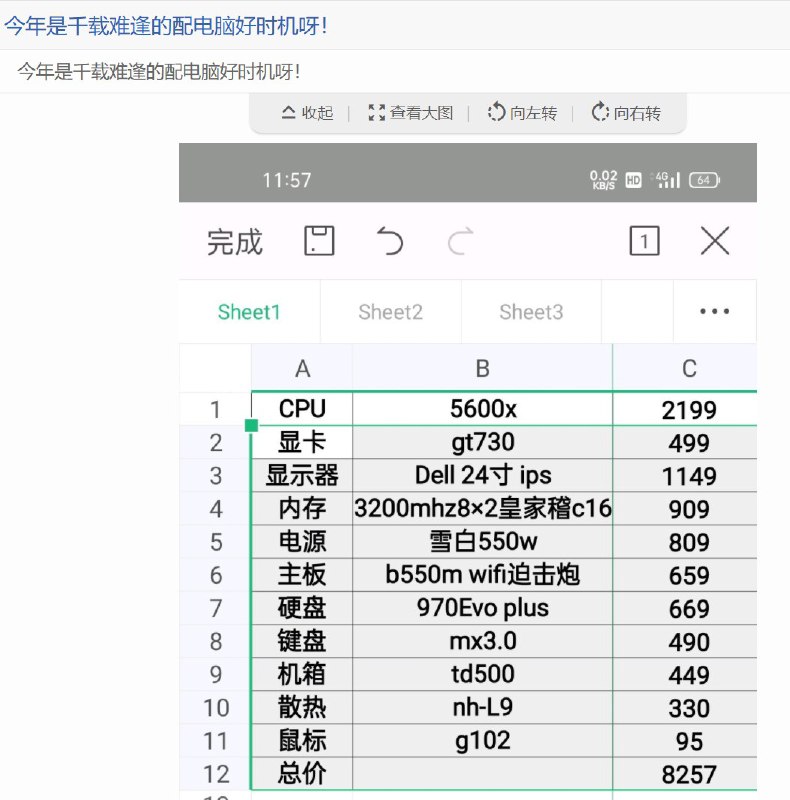Image resolution: width=790 pixels, height=800 pixels.
Task: Select cell containing 5600x
Action: coord(482,409)
